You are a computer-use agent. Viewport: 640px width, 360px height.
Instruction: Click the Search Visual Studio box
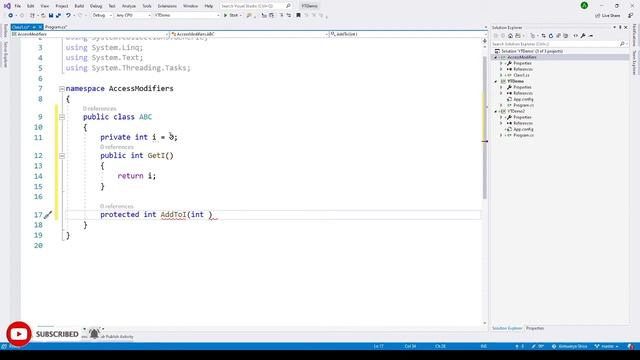[256, 6]
